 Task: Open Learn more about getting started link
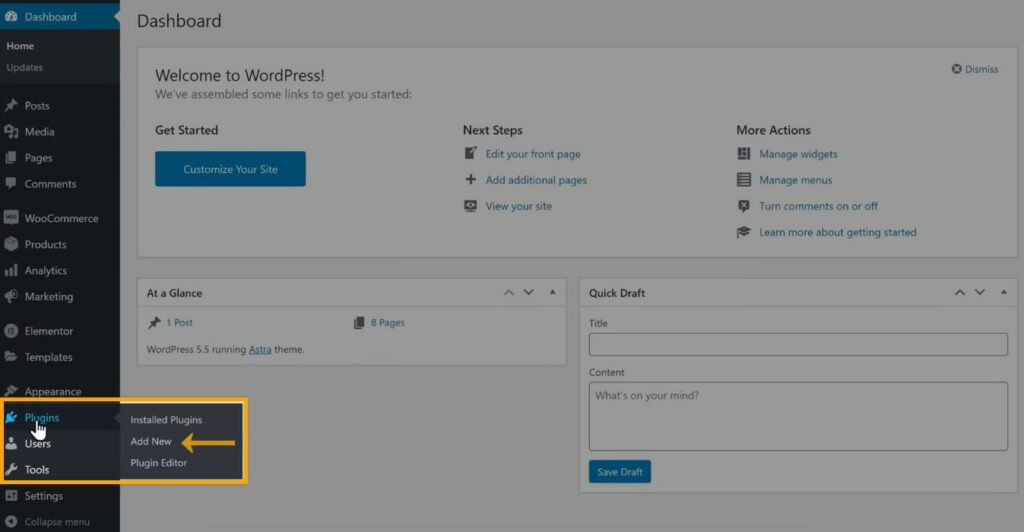click(838, 232)
